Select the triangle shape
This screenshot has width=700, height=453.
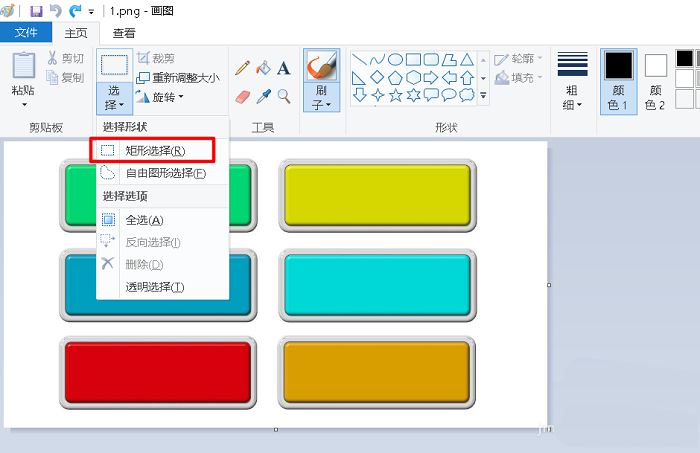click(467, 59)
